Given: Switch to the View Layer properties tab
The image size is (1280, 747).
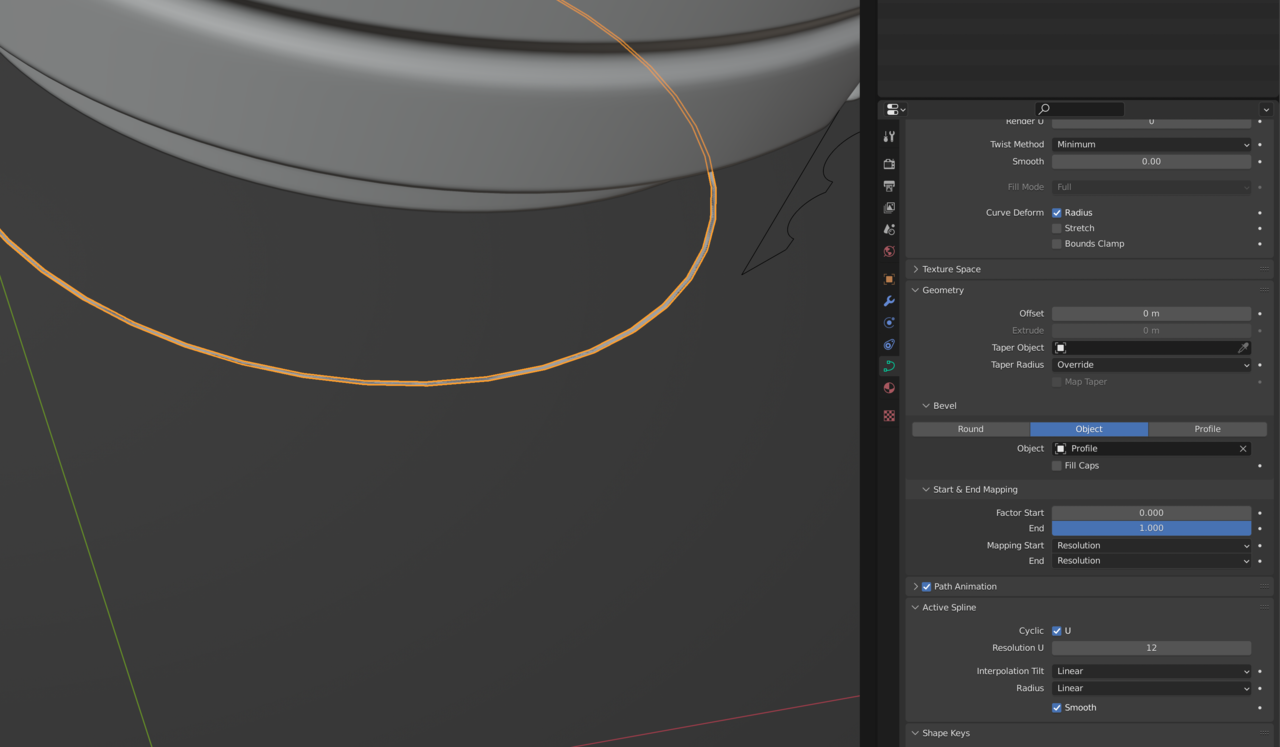Looking at the screenshot, I should (x=889, y=208).
